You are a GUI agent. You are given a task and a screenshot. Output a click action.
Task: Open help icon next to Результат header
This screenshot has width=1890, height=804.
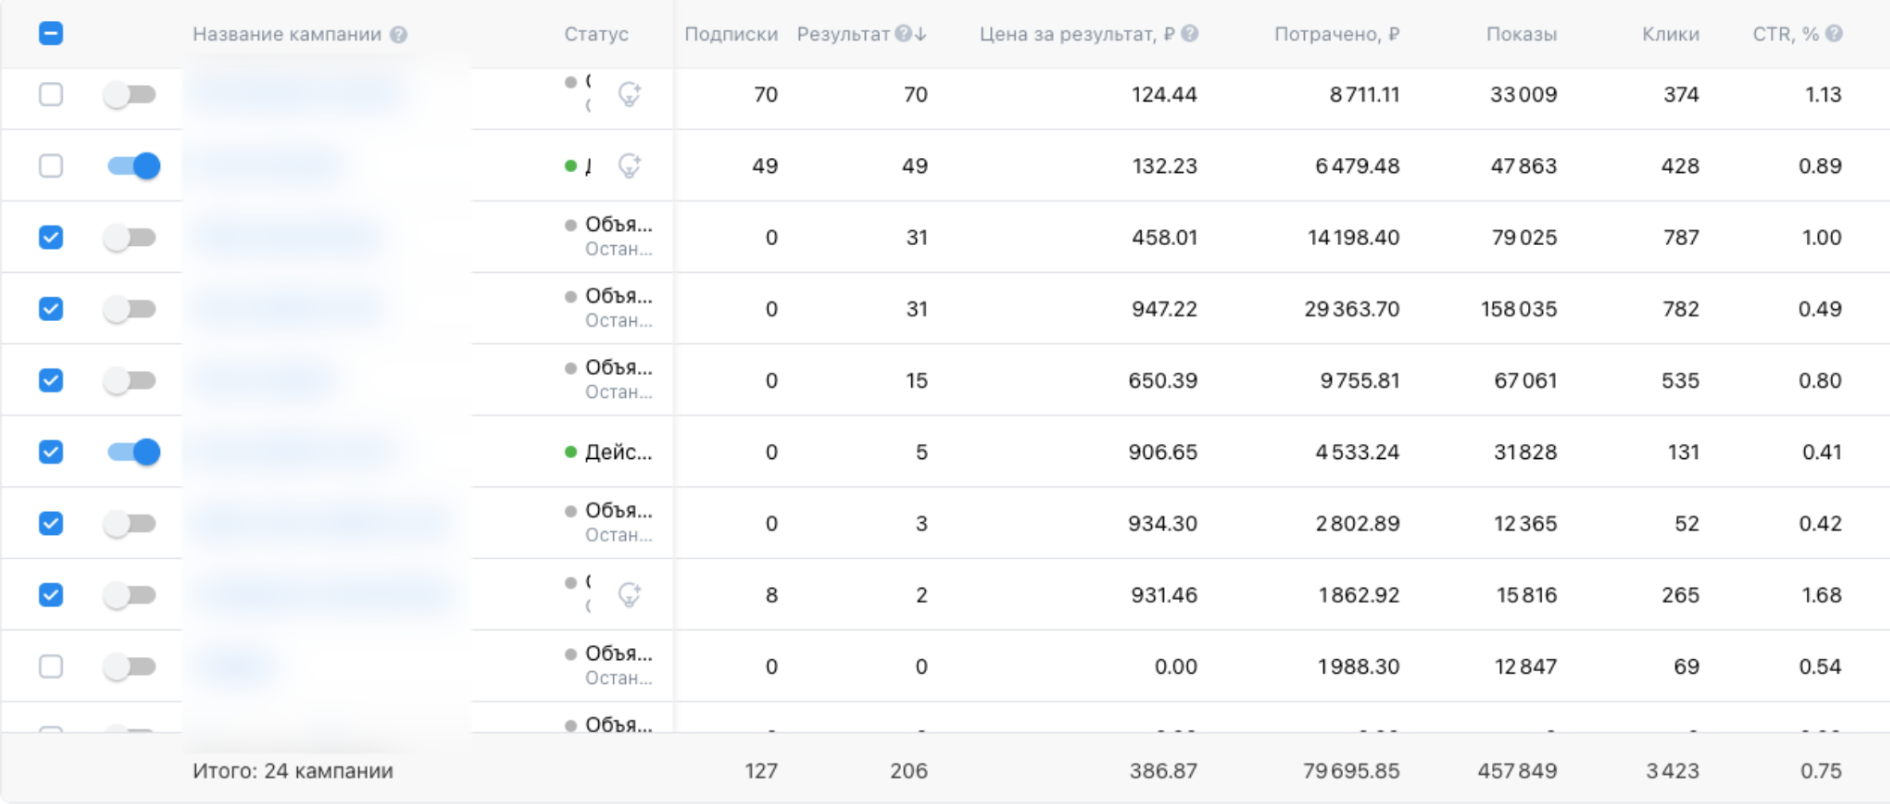pos(903,34)
